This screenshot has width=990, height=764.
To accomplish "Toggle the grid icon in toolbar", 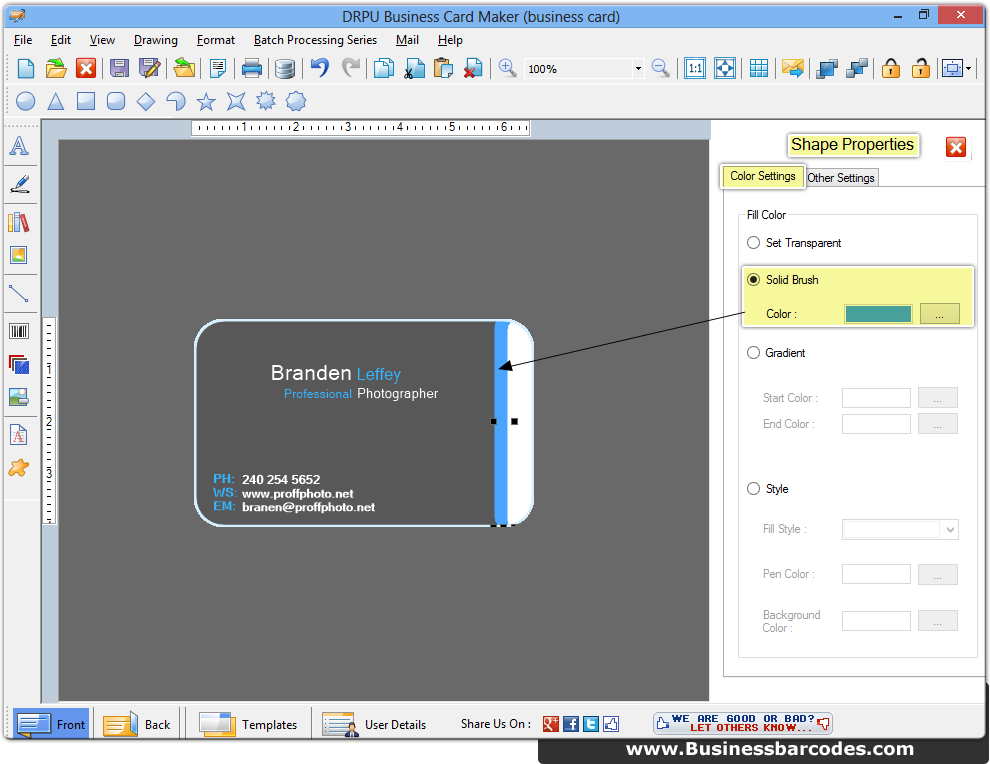I will (758, 68).
